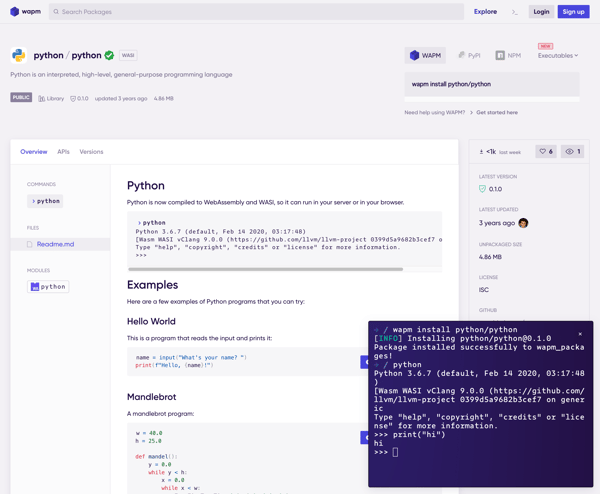Click the wapm install python/python command box
Image resolution: width=600 pixels, height=494 pixels.
tap(492, 84)
